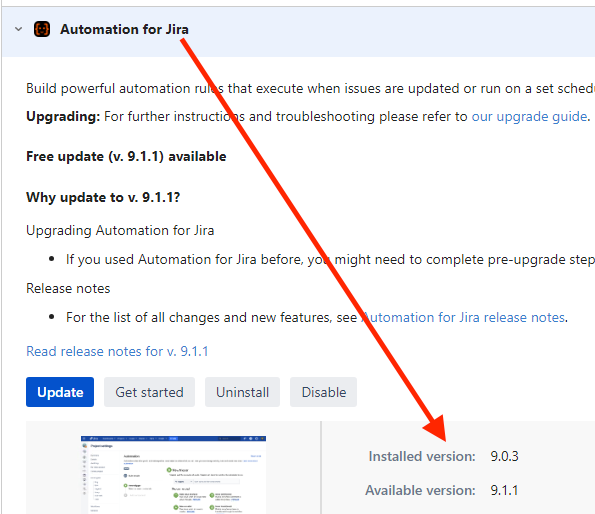Image resolution: width=595 pixels, height=514 pixels.
Task: Click the 'Available version:' label
Action: coord(420,490)
